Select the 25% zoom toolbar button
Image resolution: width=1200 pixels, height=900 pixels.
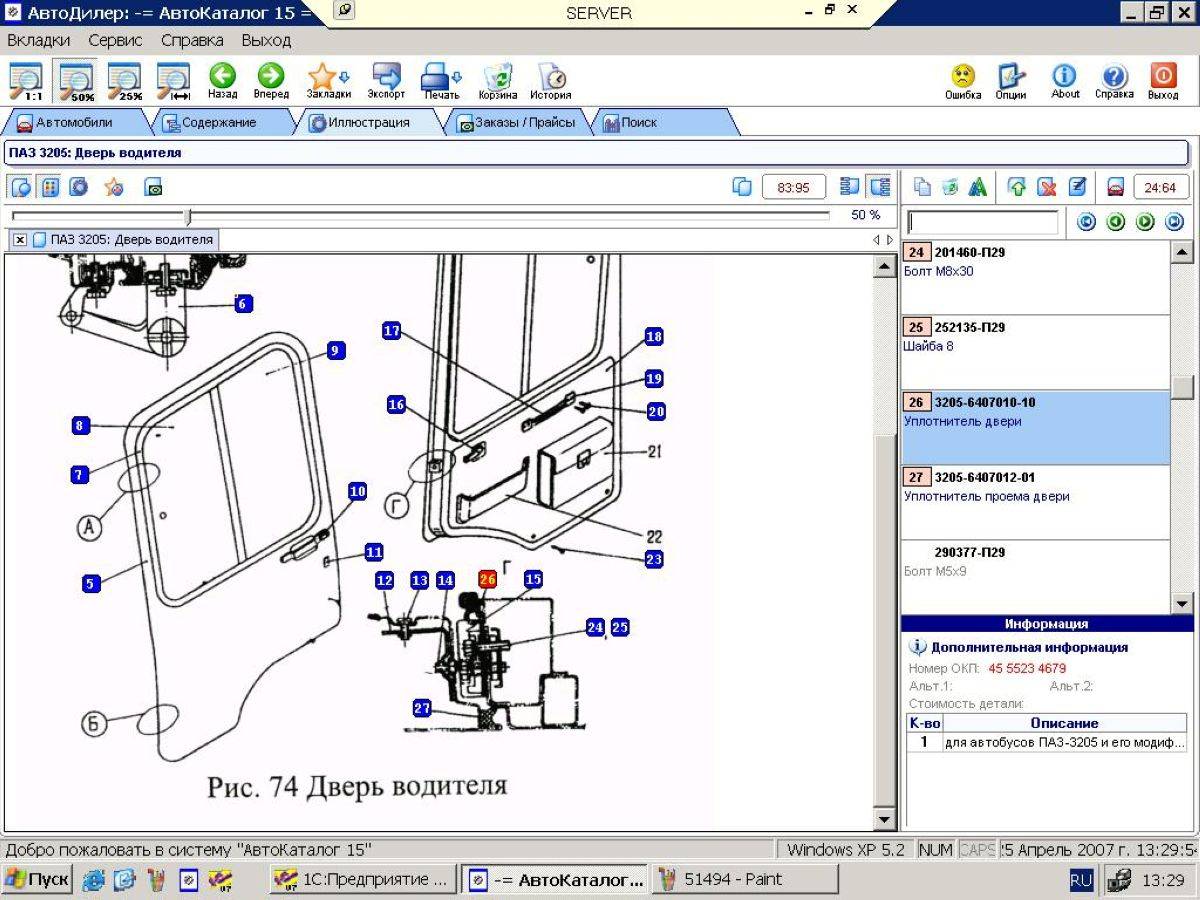124,80
